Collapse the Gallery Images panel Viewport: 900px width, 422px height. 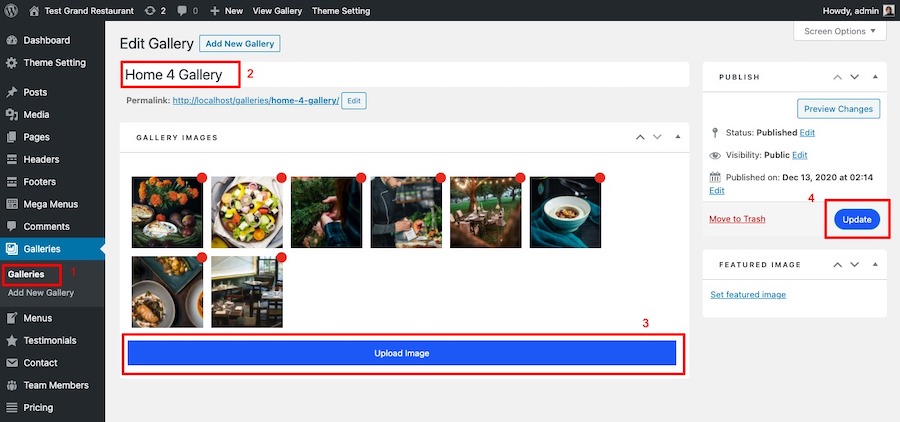tap(677, 137)
